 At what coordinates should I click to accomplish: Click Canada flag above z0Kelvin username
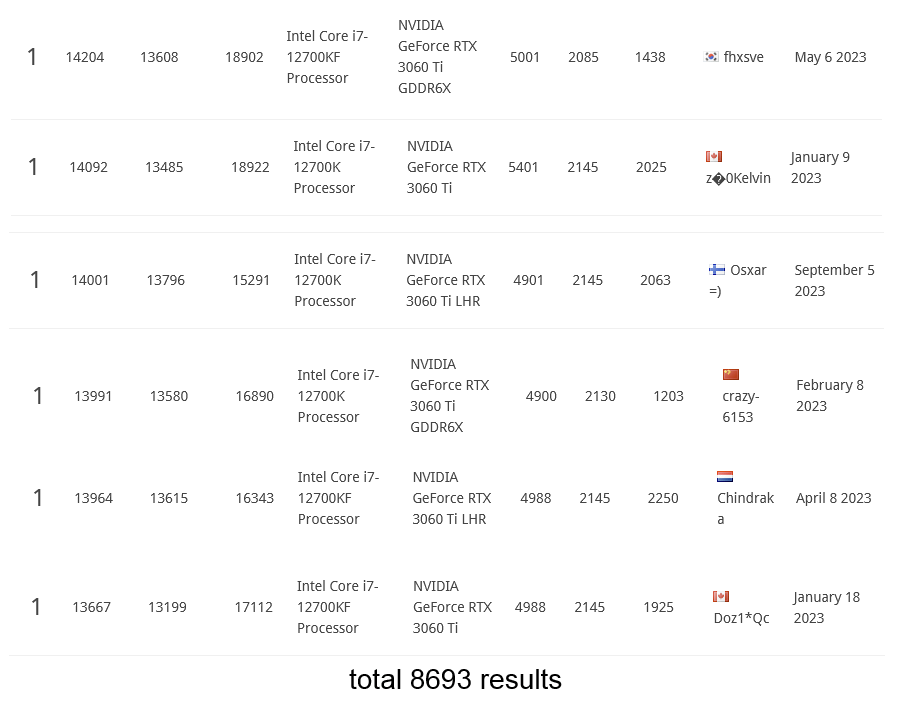pyautogui.click(x=714, y=156)
